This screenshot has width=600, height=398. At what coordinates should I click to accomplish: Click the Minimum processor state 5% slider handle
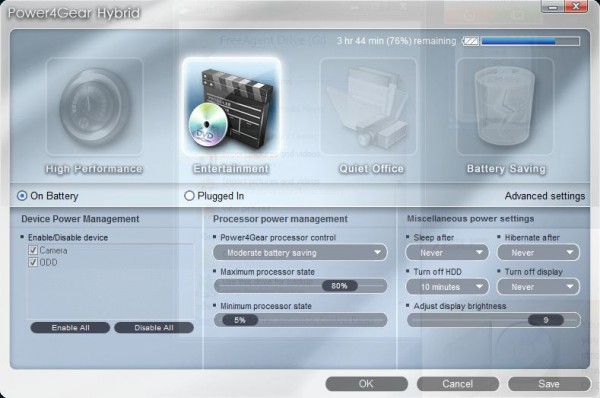click(240, 320)
